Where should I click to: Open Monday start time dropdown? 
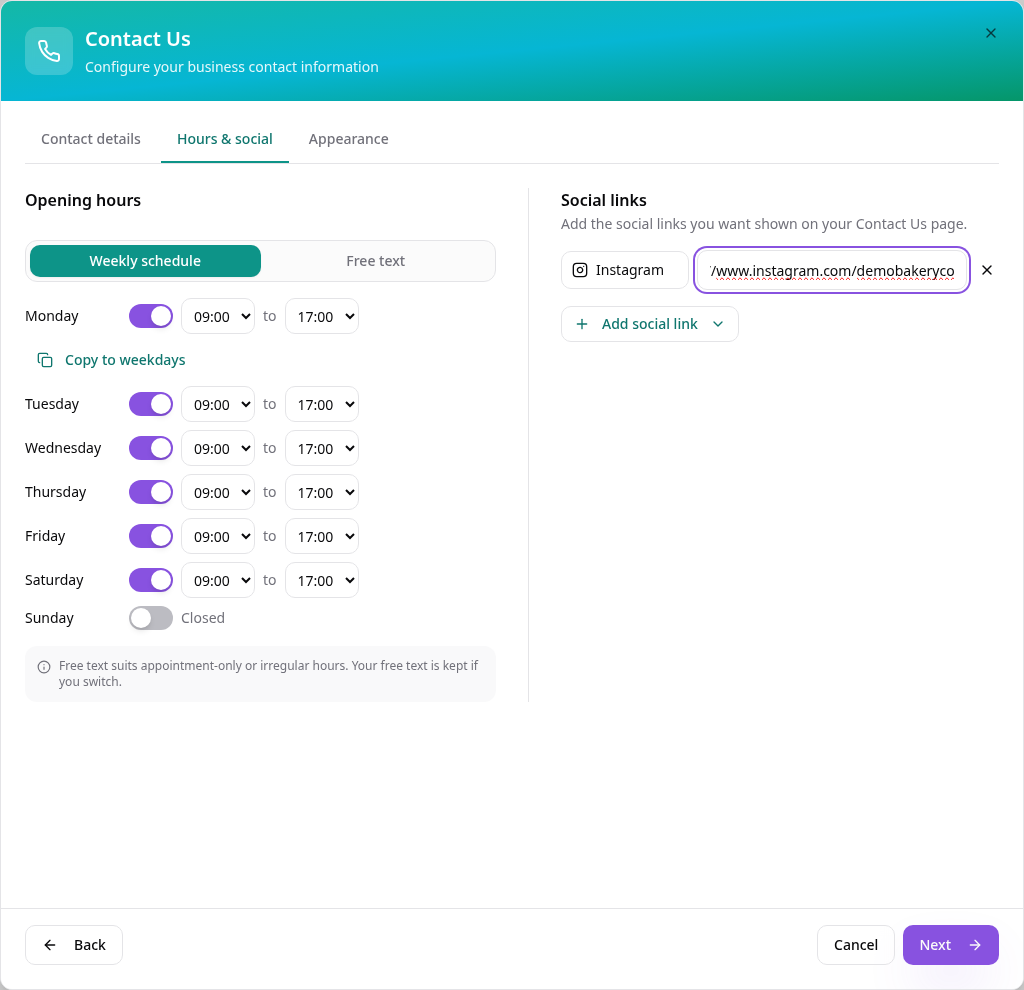click(218, 316)
